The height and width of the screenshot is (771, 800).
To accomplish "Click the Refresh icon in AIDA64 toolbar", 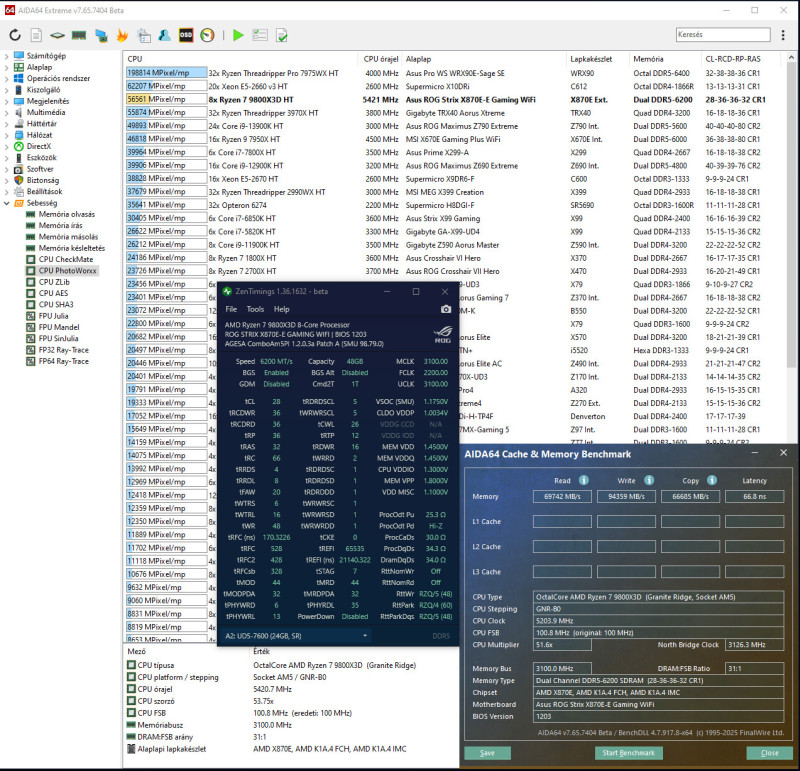I will coord(15,35).
